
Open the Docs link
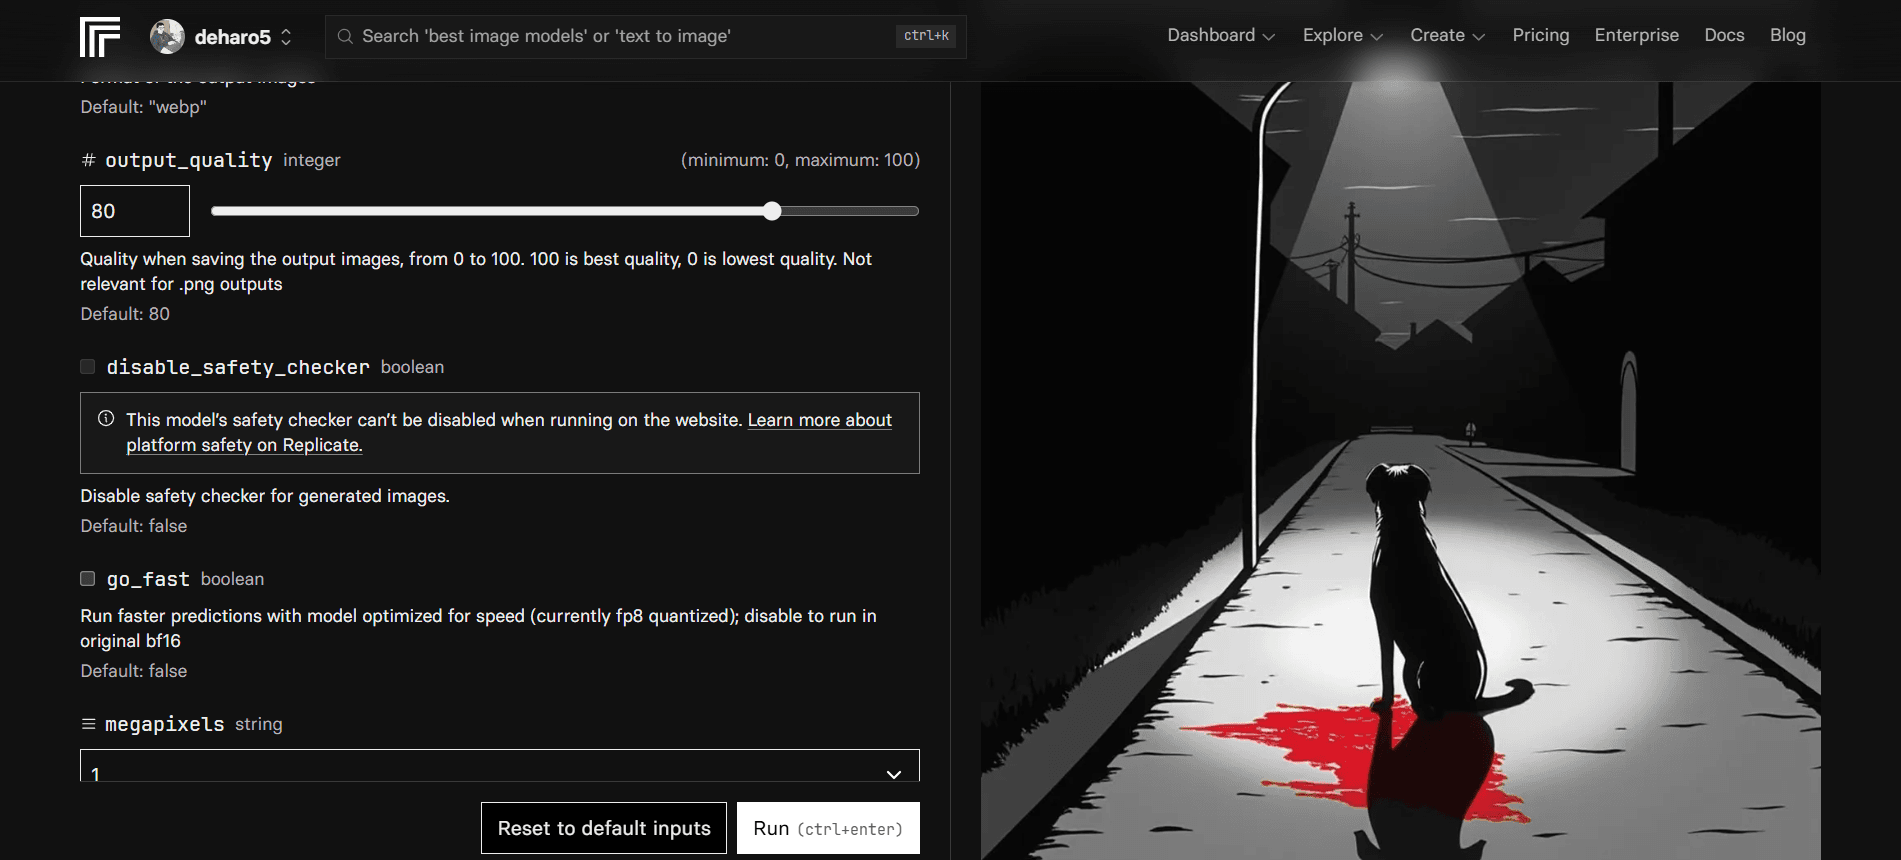1724,35
